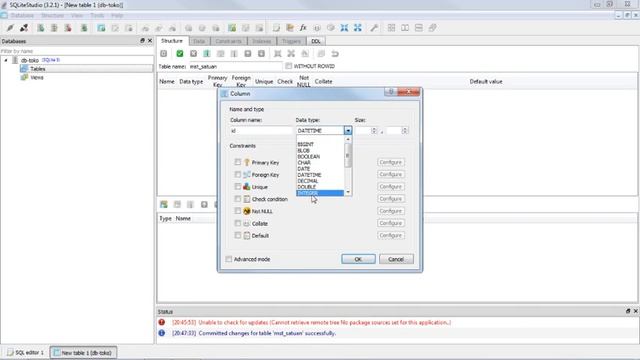This screenshot has height=360, width=640.
Task: Open the Database menu
Action: pyautogui.click(x=22, y=16)
